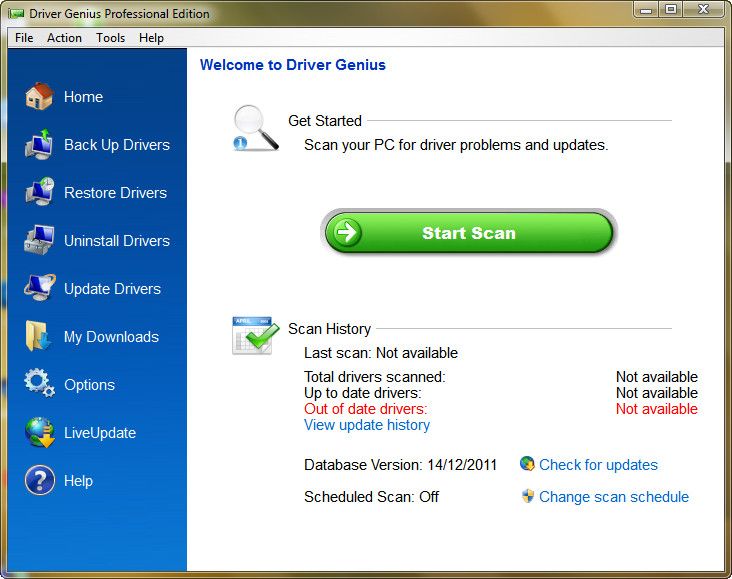Open My Downloads label
732x579 pixels.
112,337
